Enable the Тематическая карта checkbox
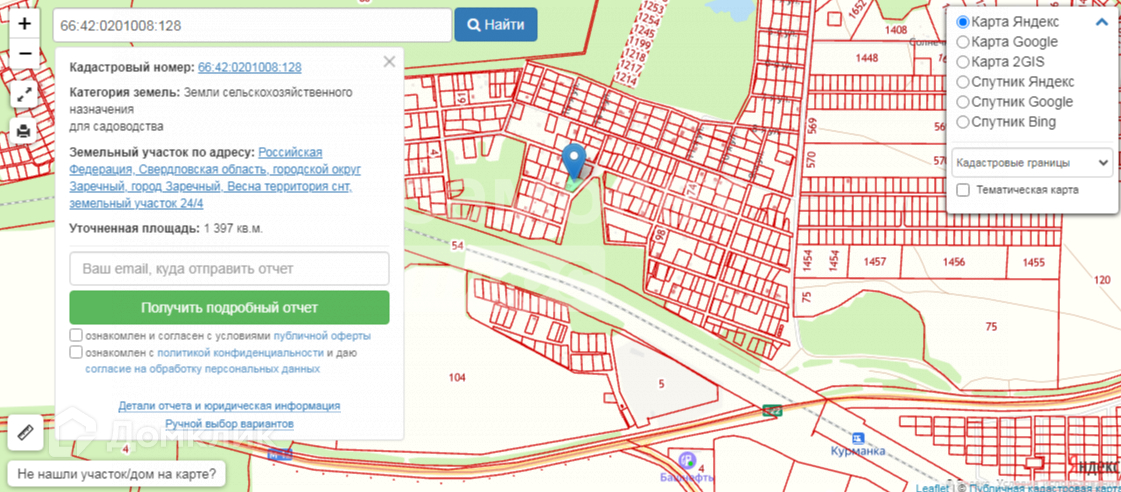Screen dimensions: 1121x492 (x=963, y=190)
